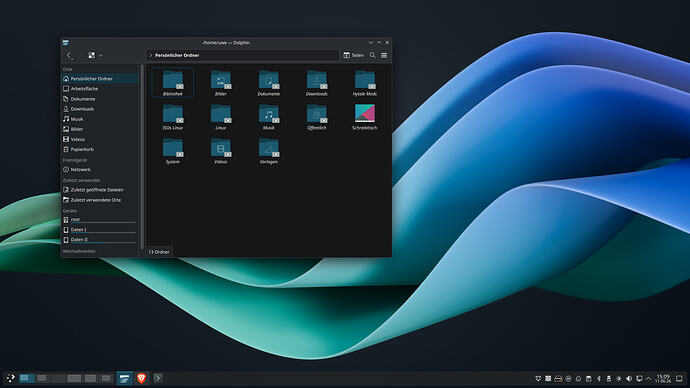Split the view with the Teilen button
Viewport: 690px width, 388px height.
[x=353, y=55]
